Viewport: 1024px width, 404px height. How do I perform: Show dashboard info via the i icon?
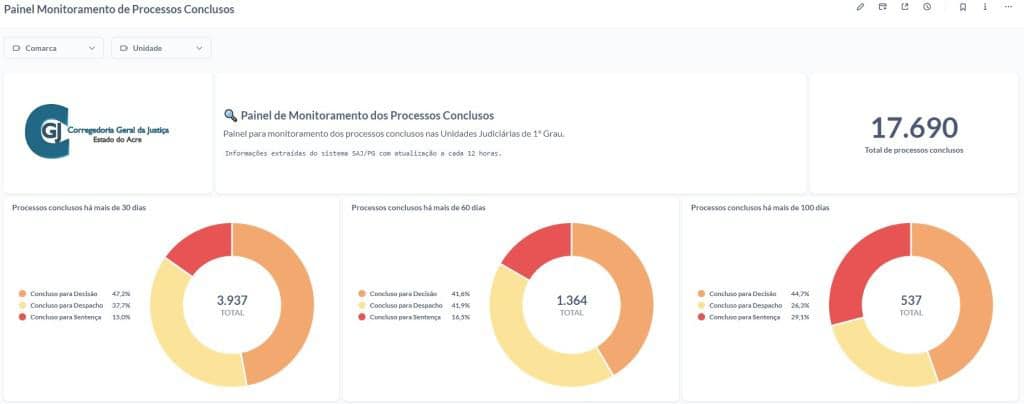click(x=985, y=7)
